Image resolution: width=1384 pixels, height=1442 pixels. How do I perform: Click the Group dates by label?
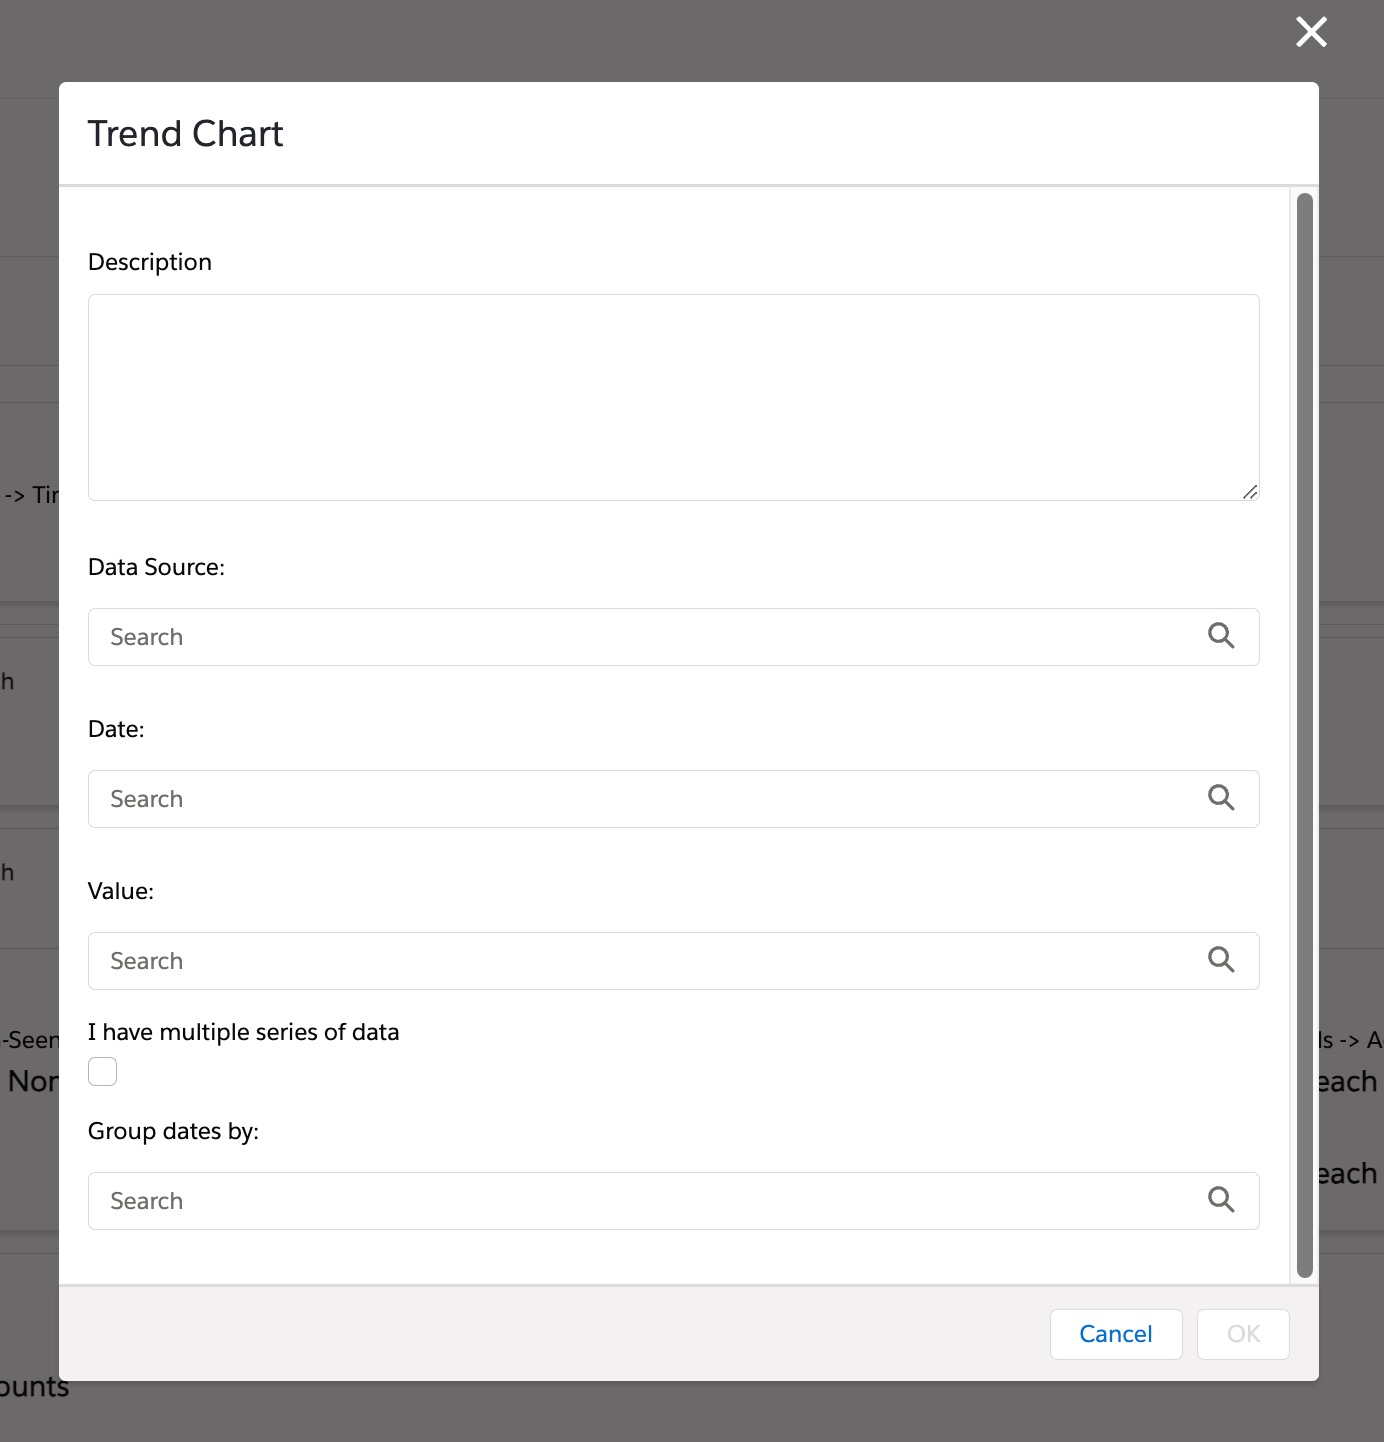173,1131
